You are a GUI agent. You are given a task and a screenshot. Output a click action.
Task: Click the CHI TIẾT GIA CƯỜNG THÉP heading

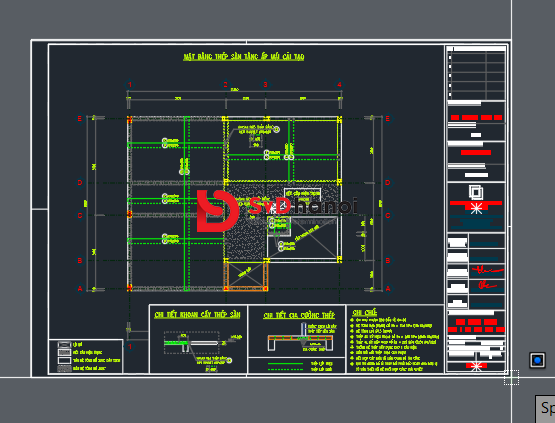(x=299, y=315)
